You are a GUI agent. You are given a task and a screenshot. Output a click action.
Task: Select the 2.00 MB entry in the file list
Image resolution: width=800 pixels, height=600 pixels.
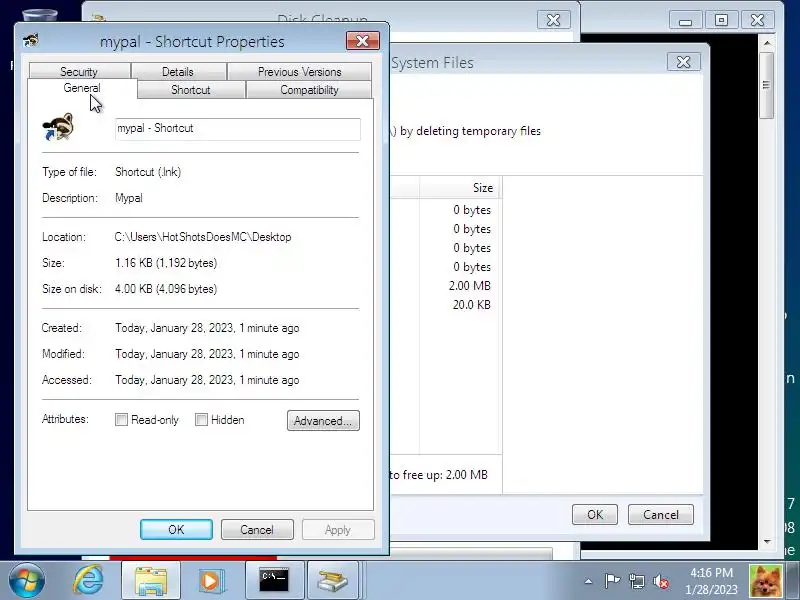(469, 286)
